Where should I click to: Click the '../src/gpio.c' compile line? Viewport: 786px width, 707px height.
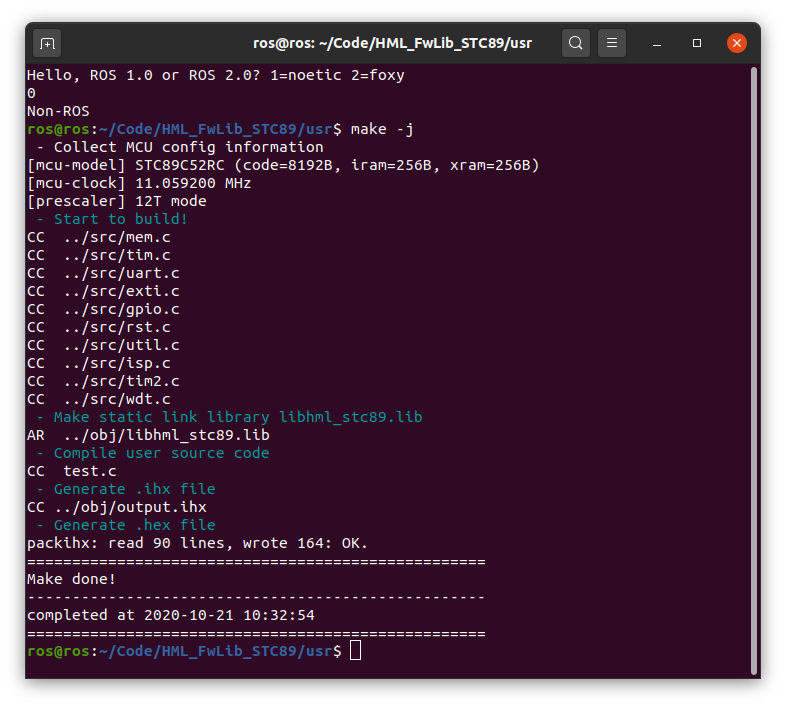(x=103, y=309)
